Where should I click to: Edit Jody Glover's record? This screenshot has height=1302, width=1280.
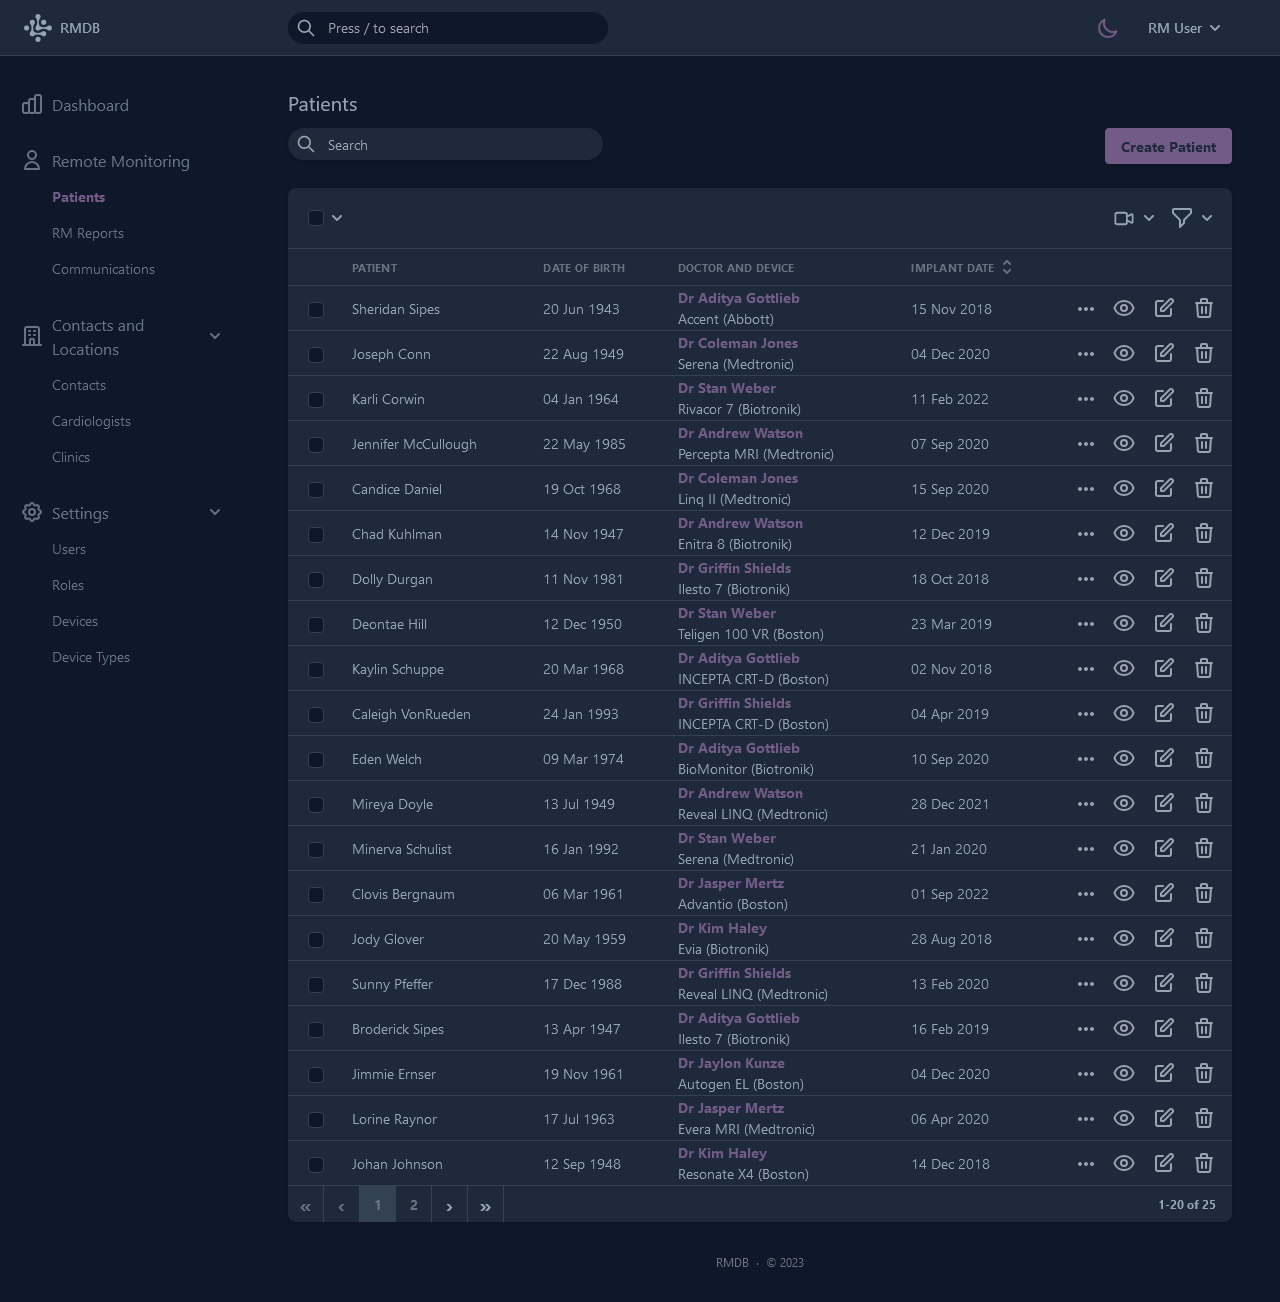click(x=1164, y=939)
